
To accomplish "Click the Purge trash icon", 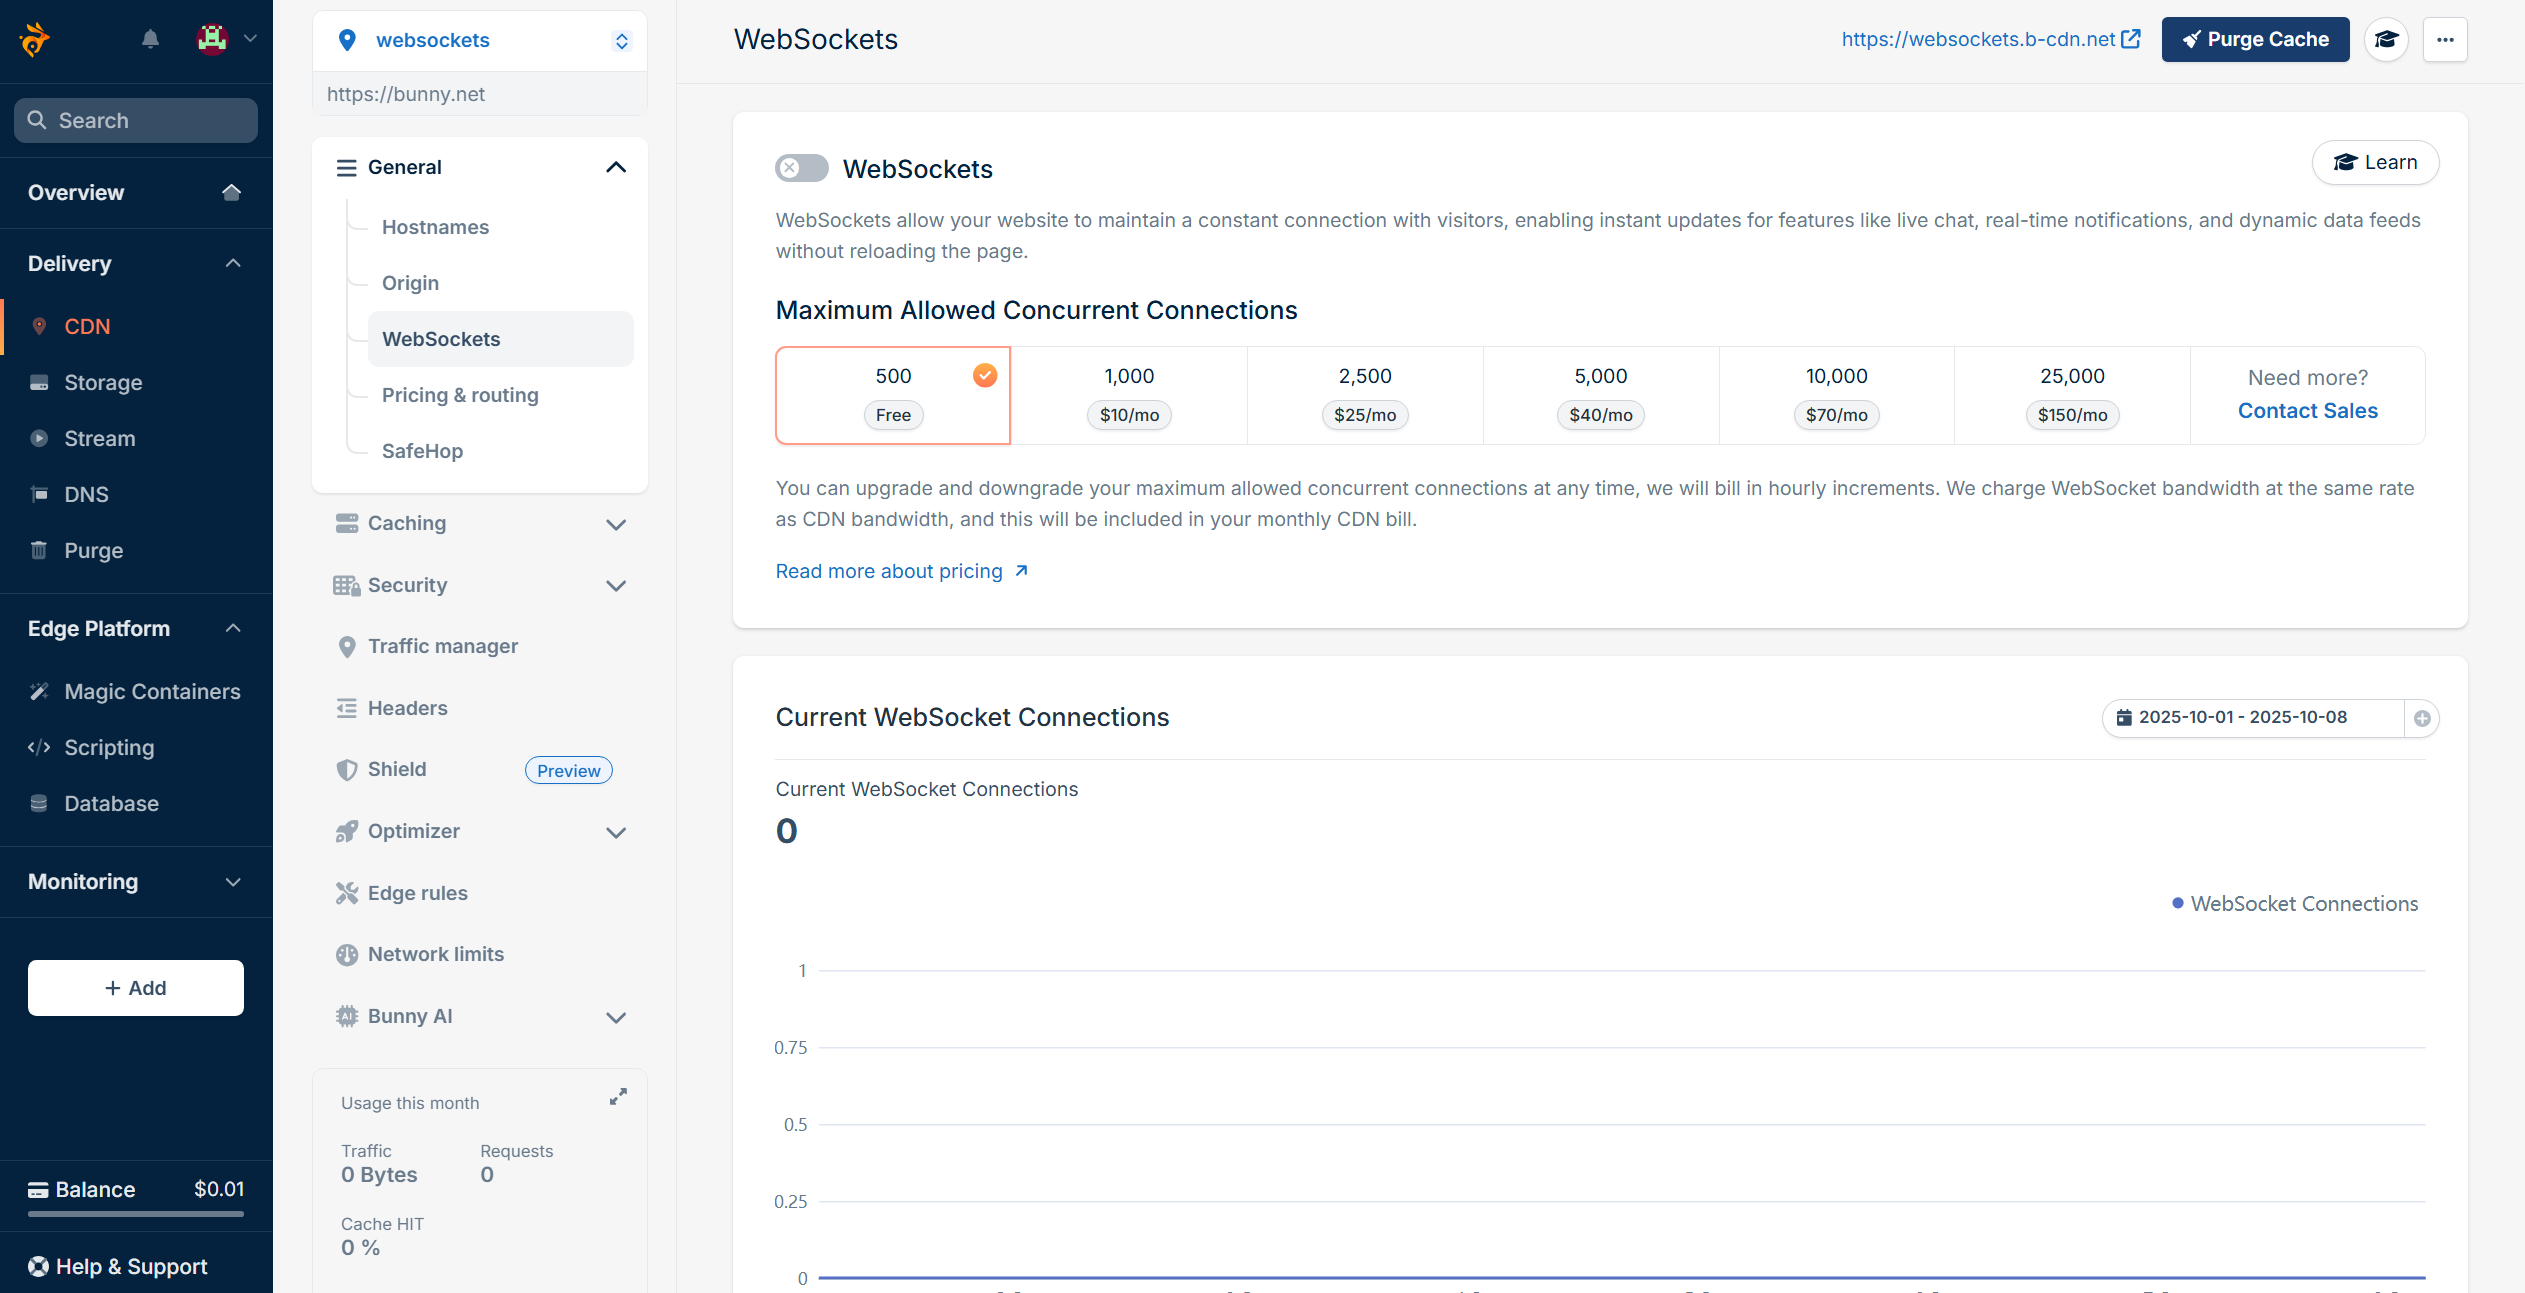I will coord(39,550).
